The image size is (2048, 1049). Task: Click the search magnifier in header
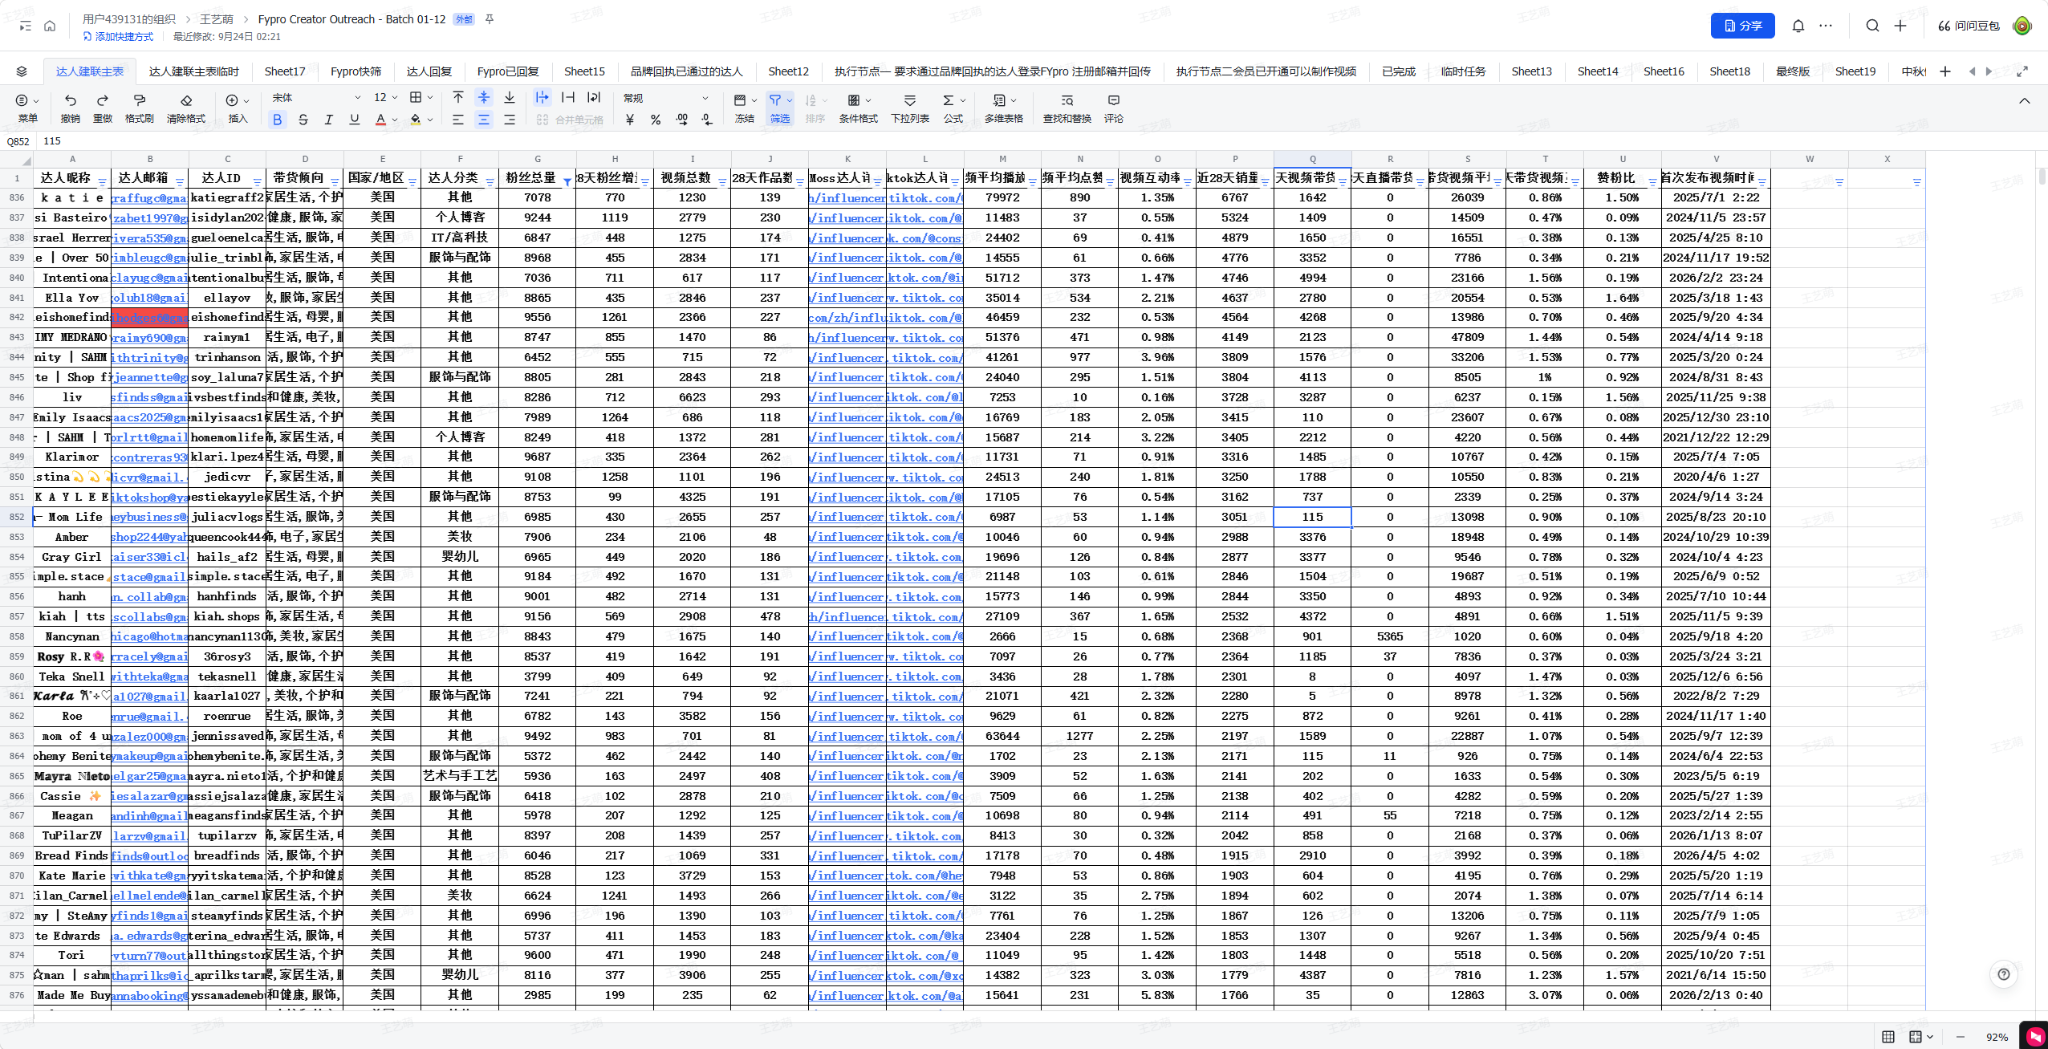[1872, 26]
